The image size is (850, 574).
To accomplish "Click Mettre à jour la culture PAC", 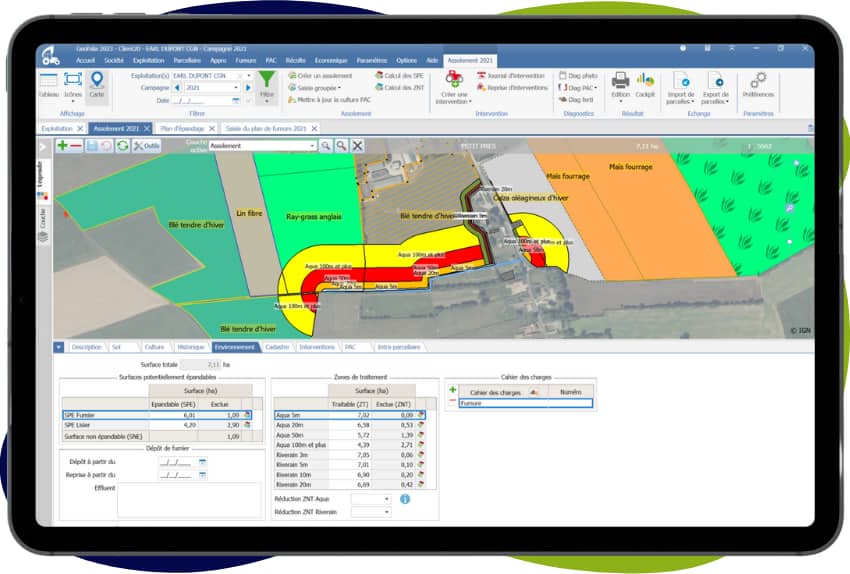I will tap(330, 100).
